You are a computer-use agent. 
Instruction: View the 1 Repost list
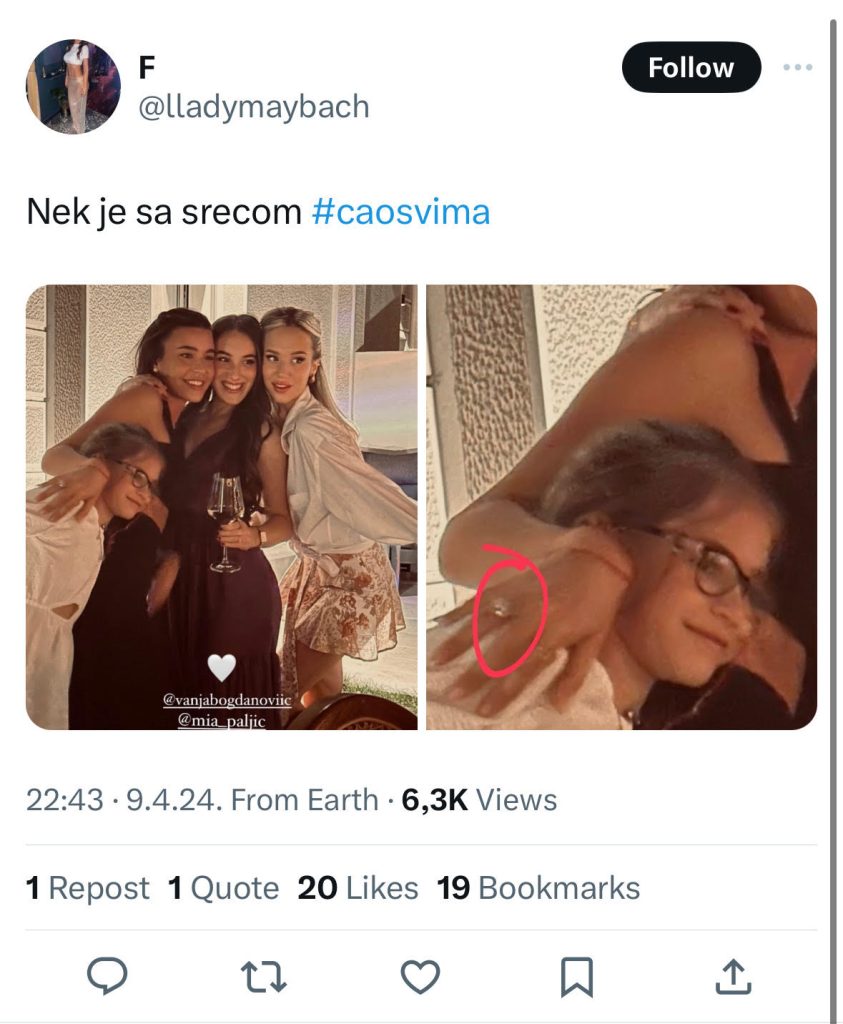coord(87,888)
